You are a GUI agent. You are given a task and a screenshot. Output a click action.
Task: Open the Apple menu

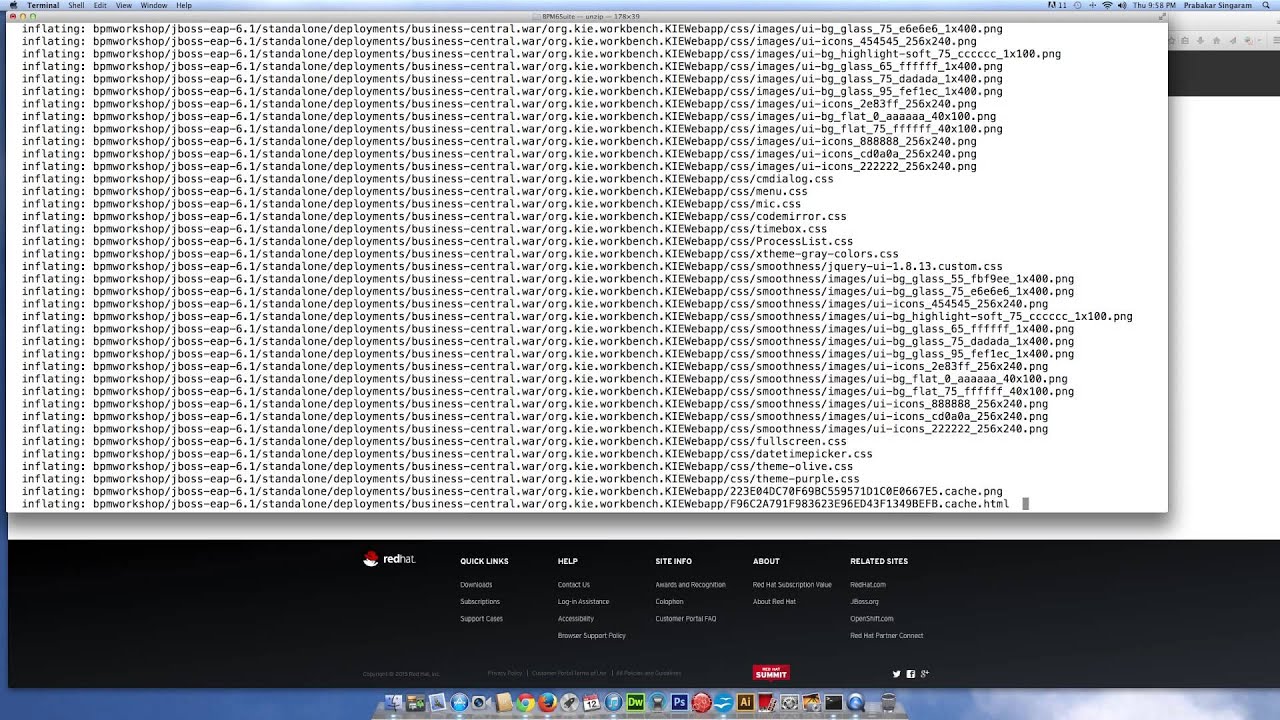point(13,6)
